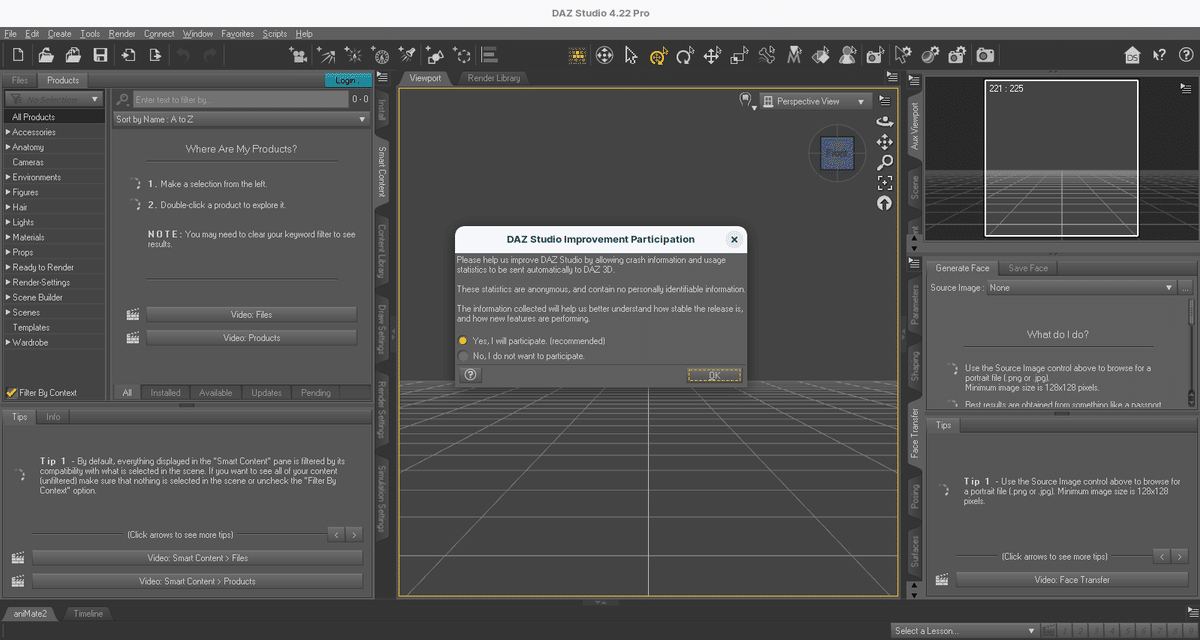Open the Help question mark toolbar icon

coord(1185,56)
